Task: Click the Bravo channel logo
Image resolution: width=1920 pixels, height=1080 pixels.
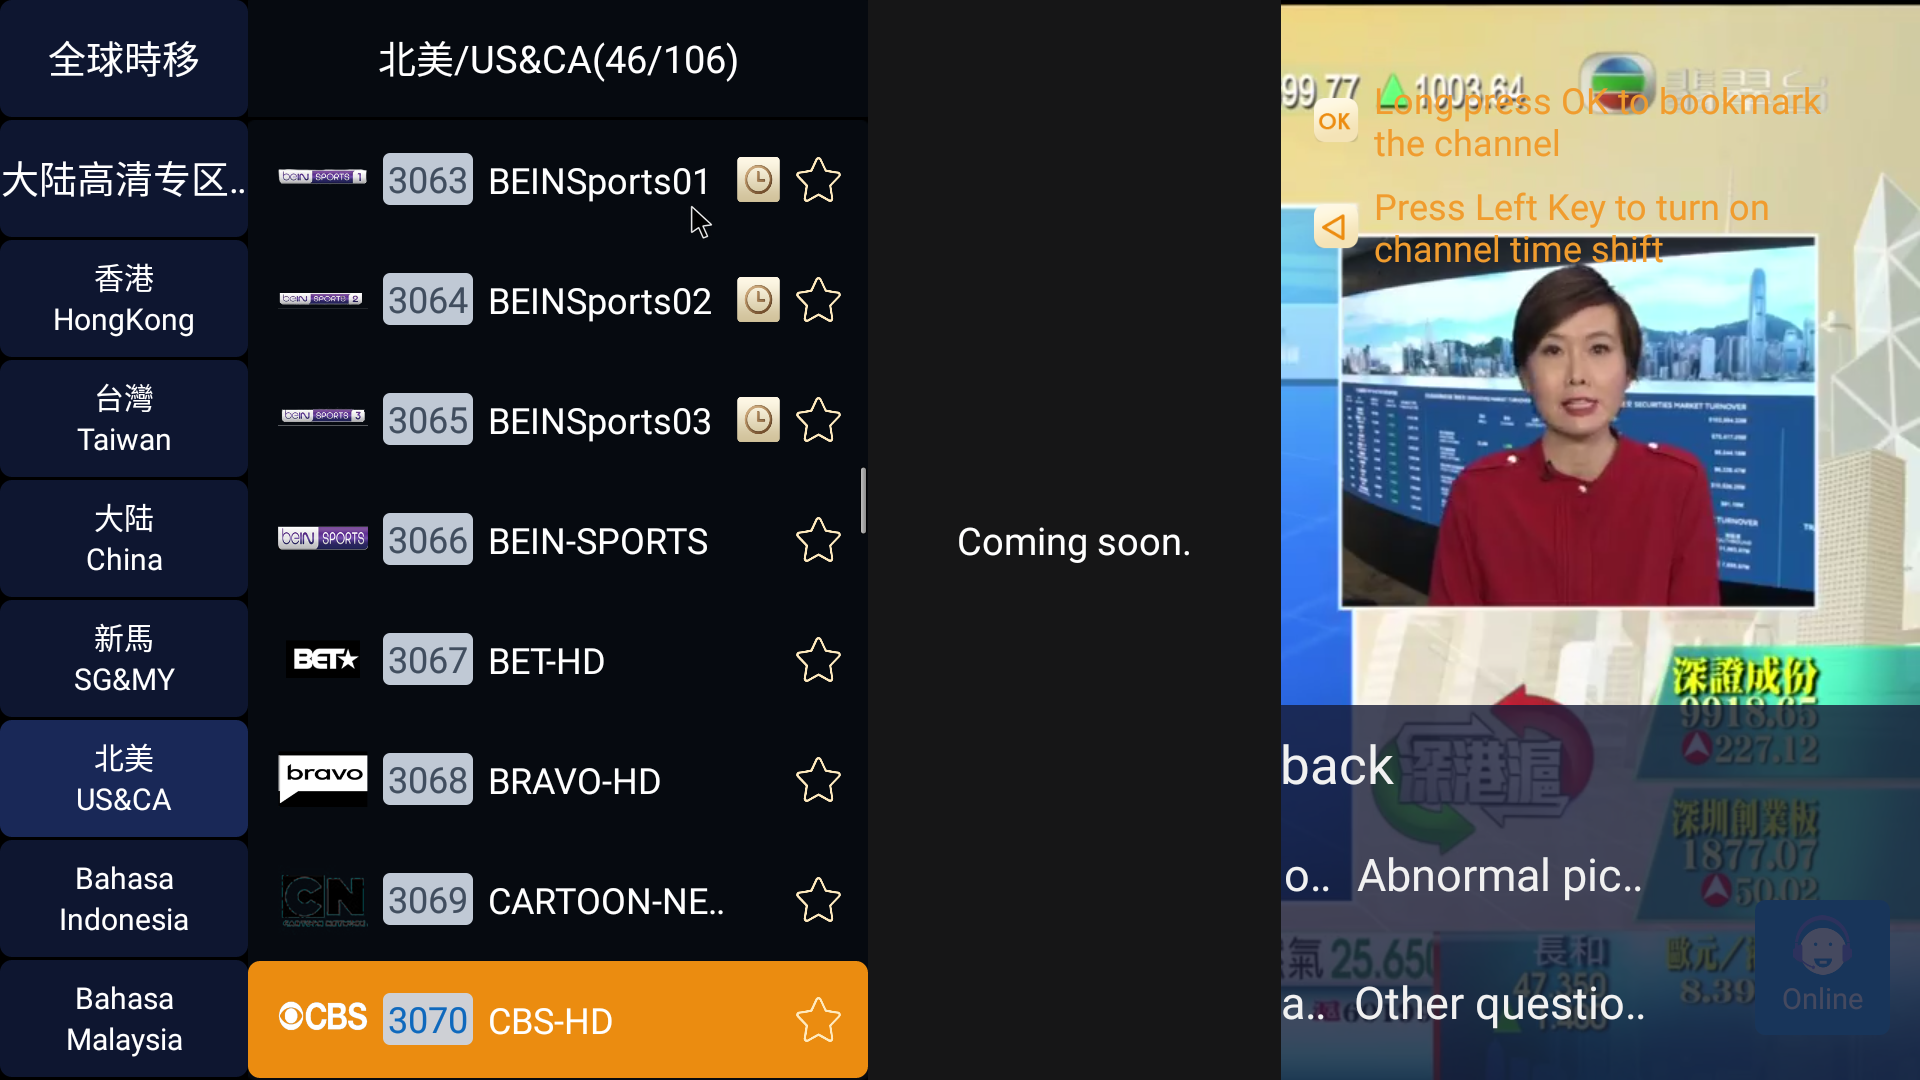Action: tap(322, 779)
